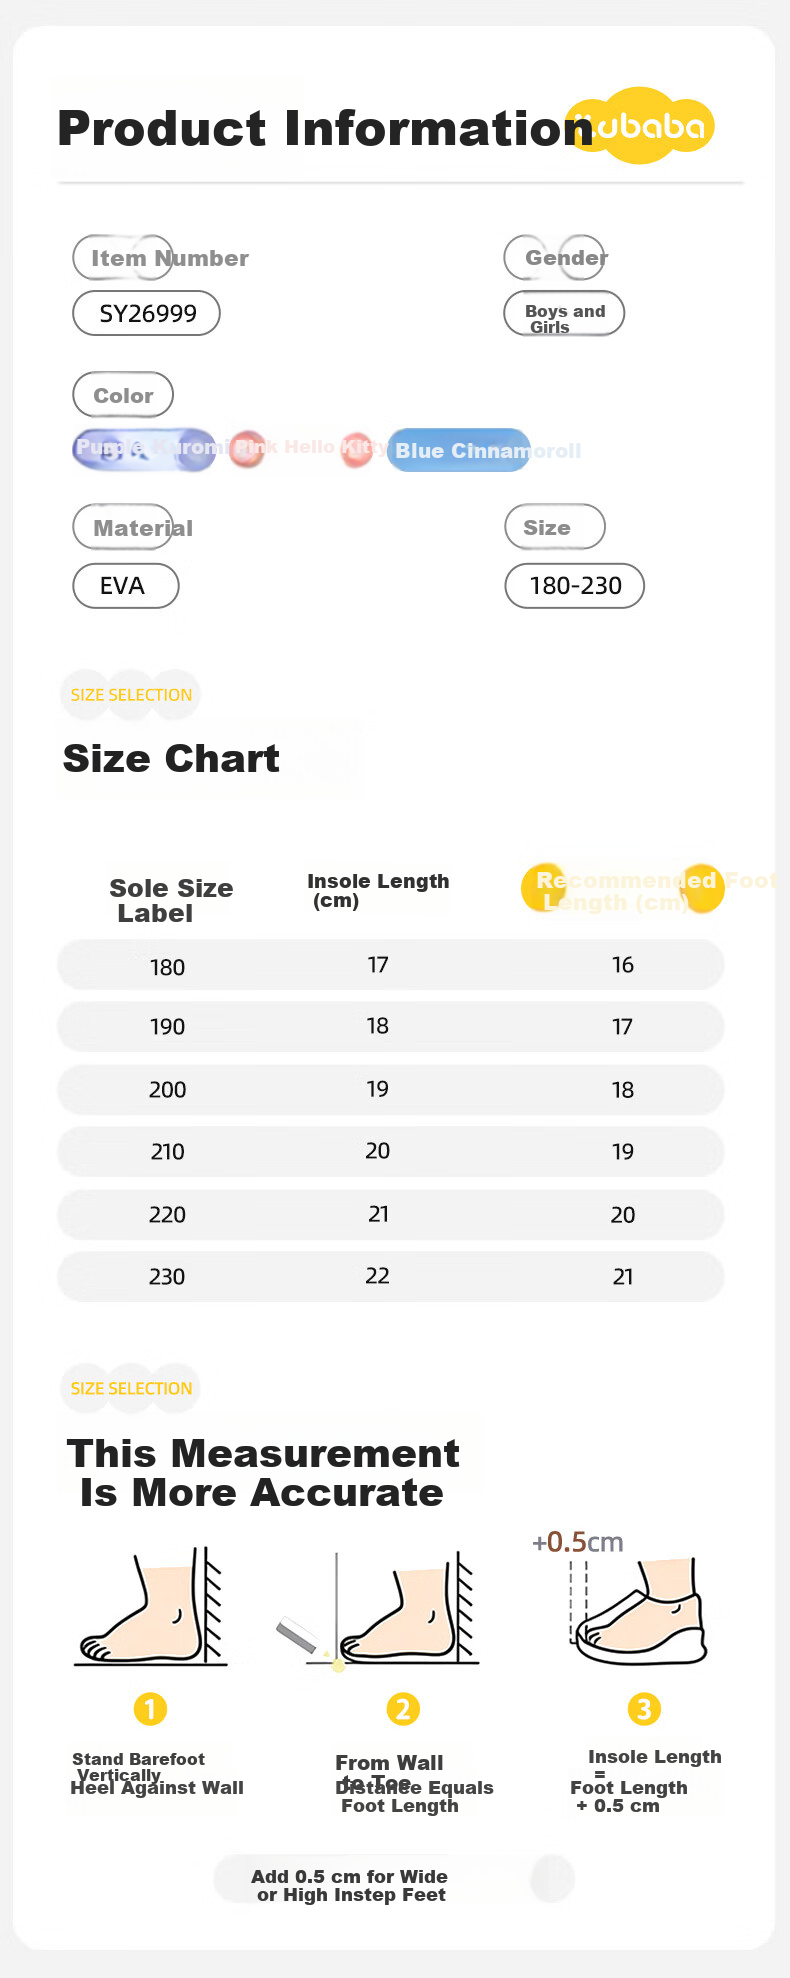790x1978 pixels.
Task: Click the 180-230 size range pill
Action: (574, 586)
